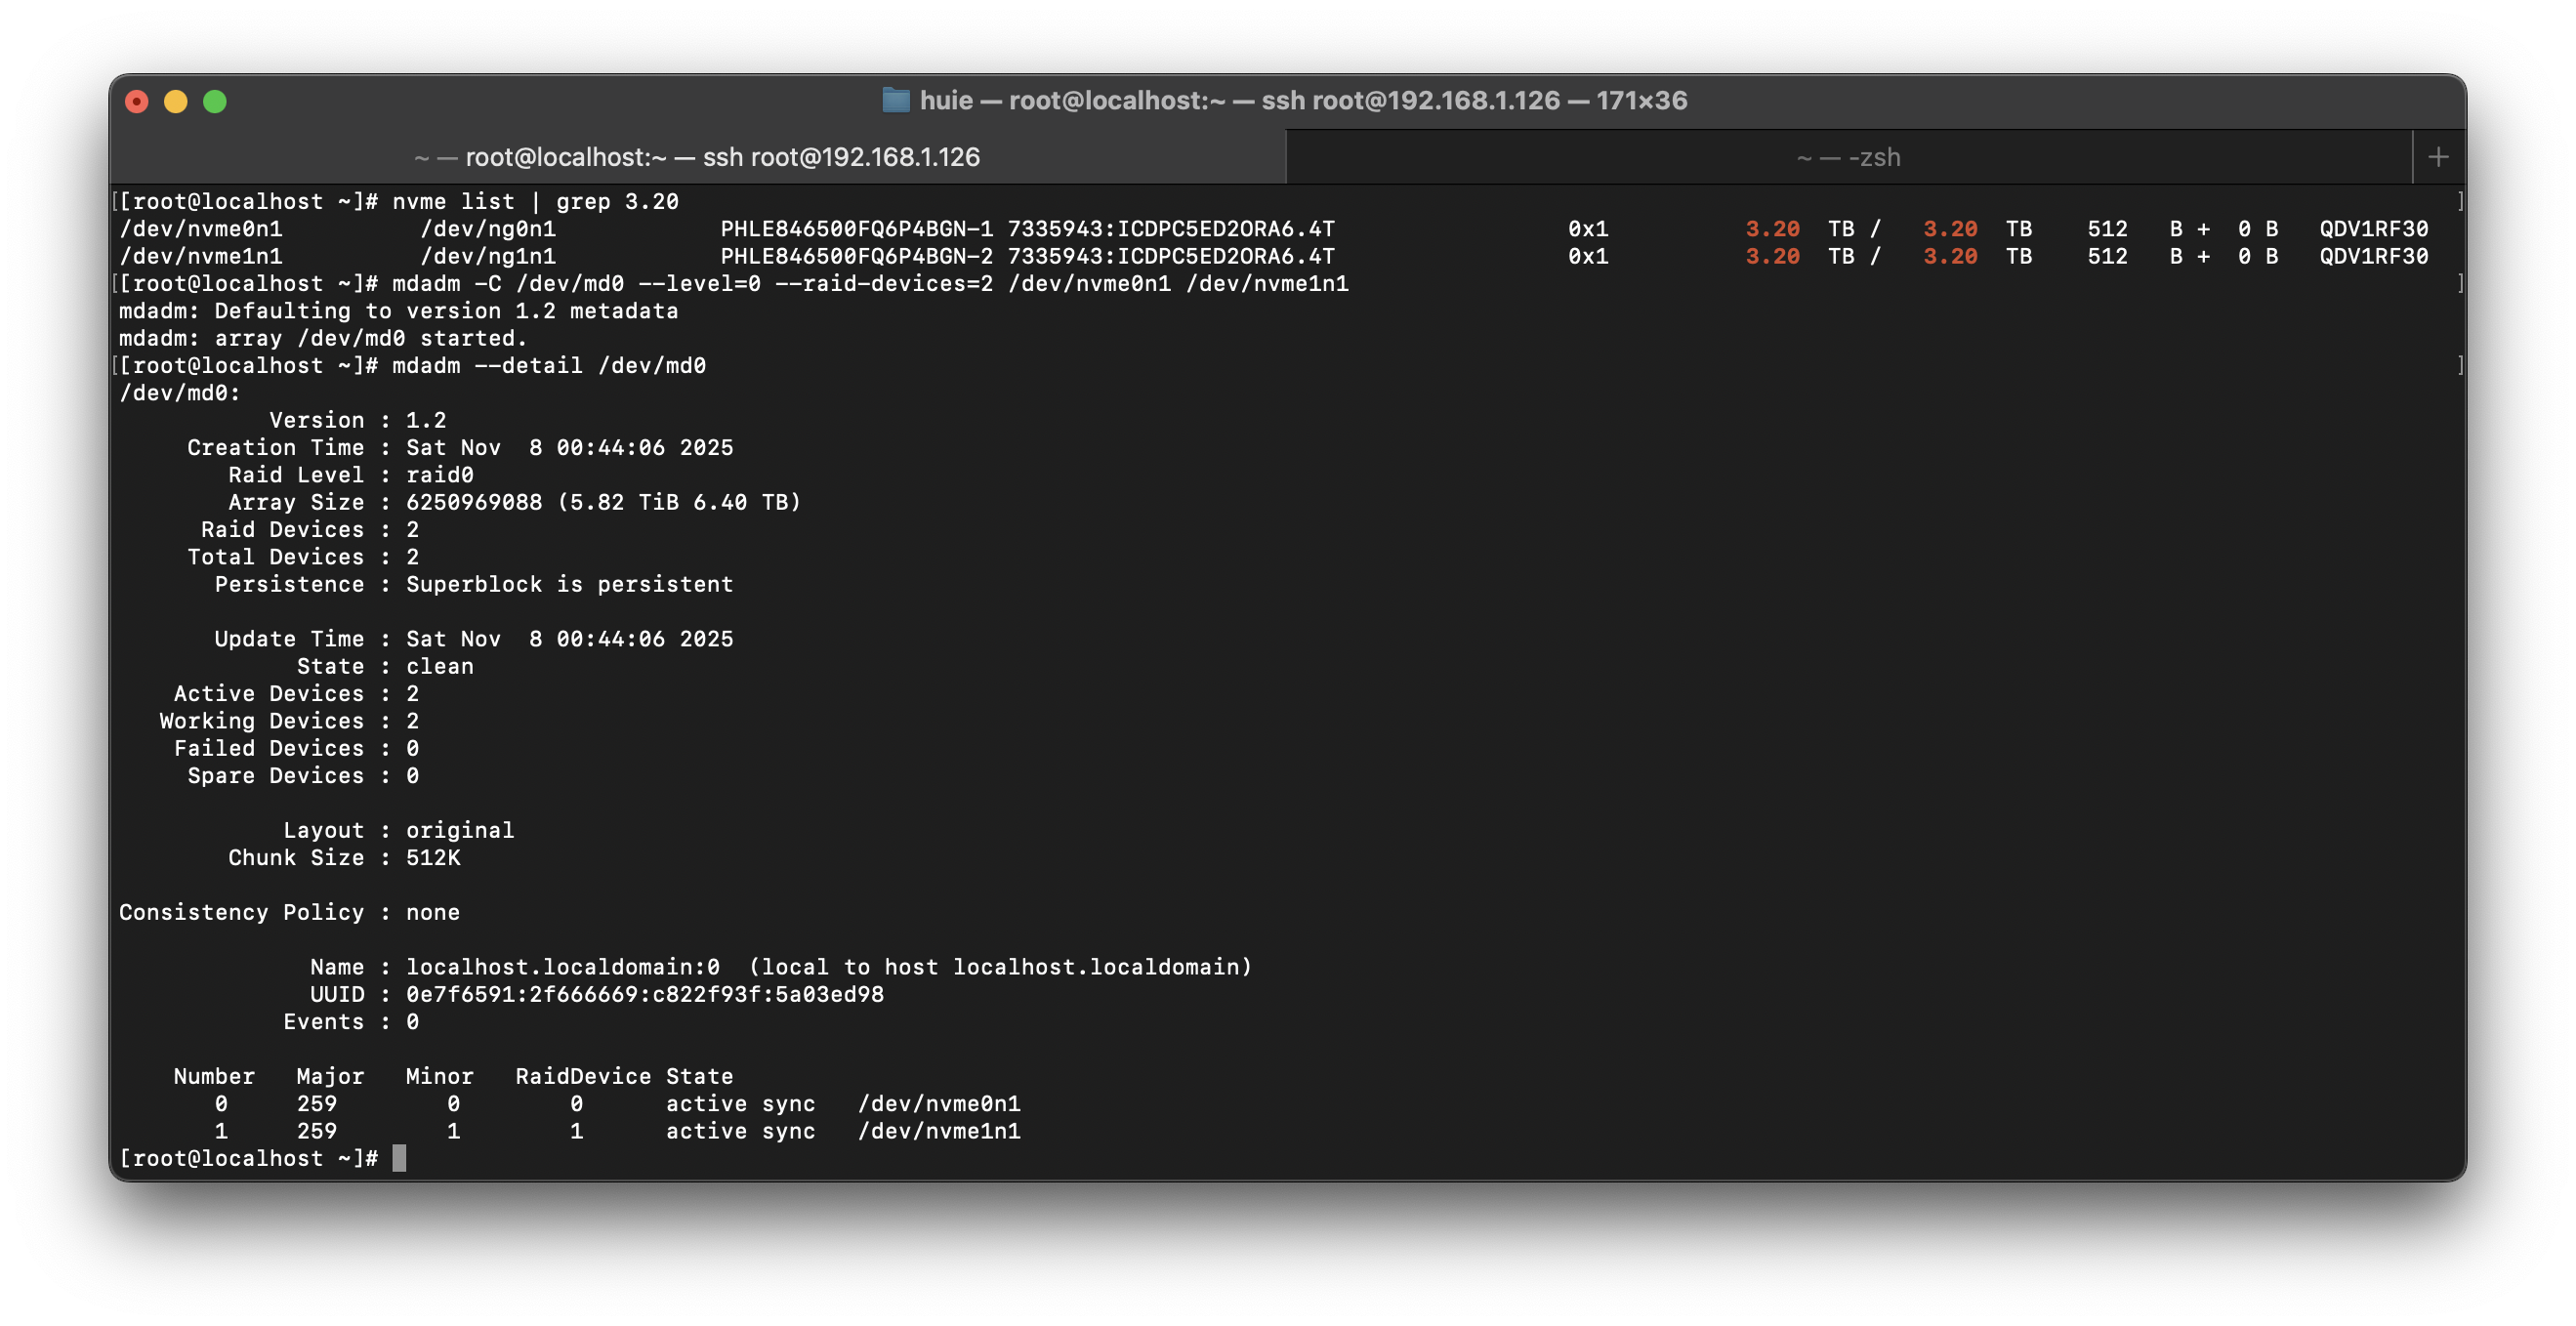Click /dev/nvme1n1 in the device table
Image resolution: width=2576 pixels, height=1326 pixels.
click(939, 1131)
